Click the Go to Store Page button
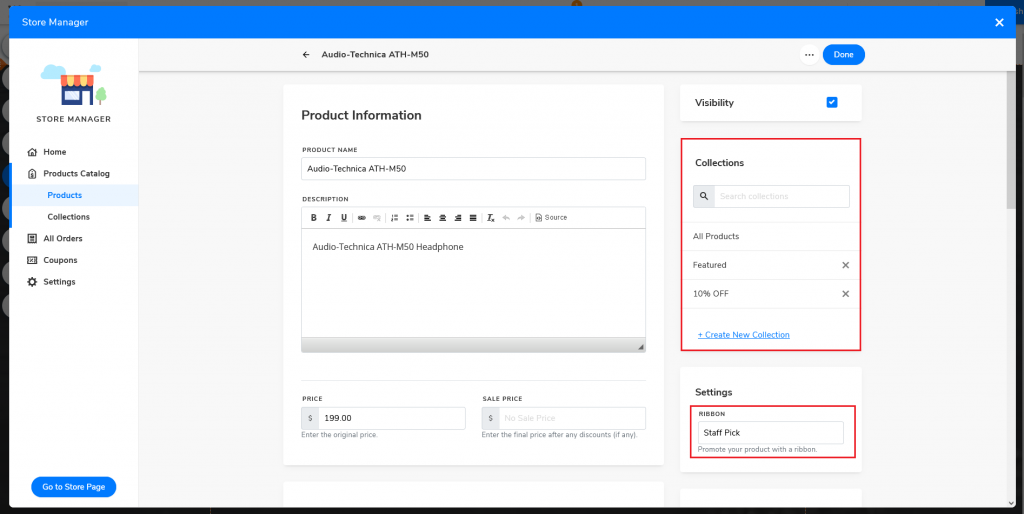Viewport: 1024px width, 514px height. tap(74, 487)
